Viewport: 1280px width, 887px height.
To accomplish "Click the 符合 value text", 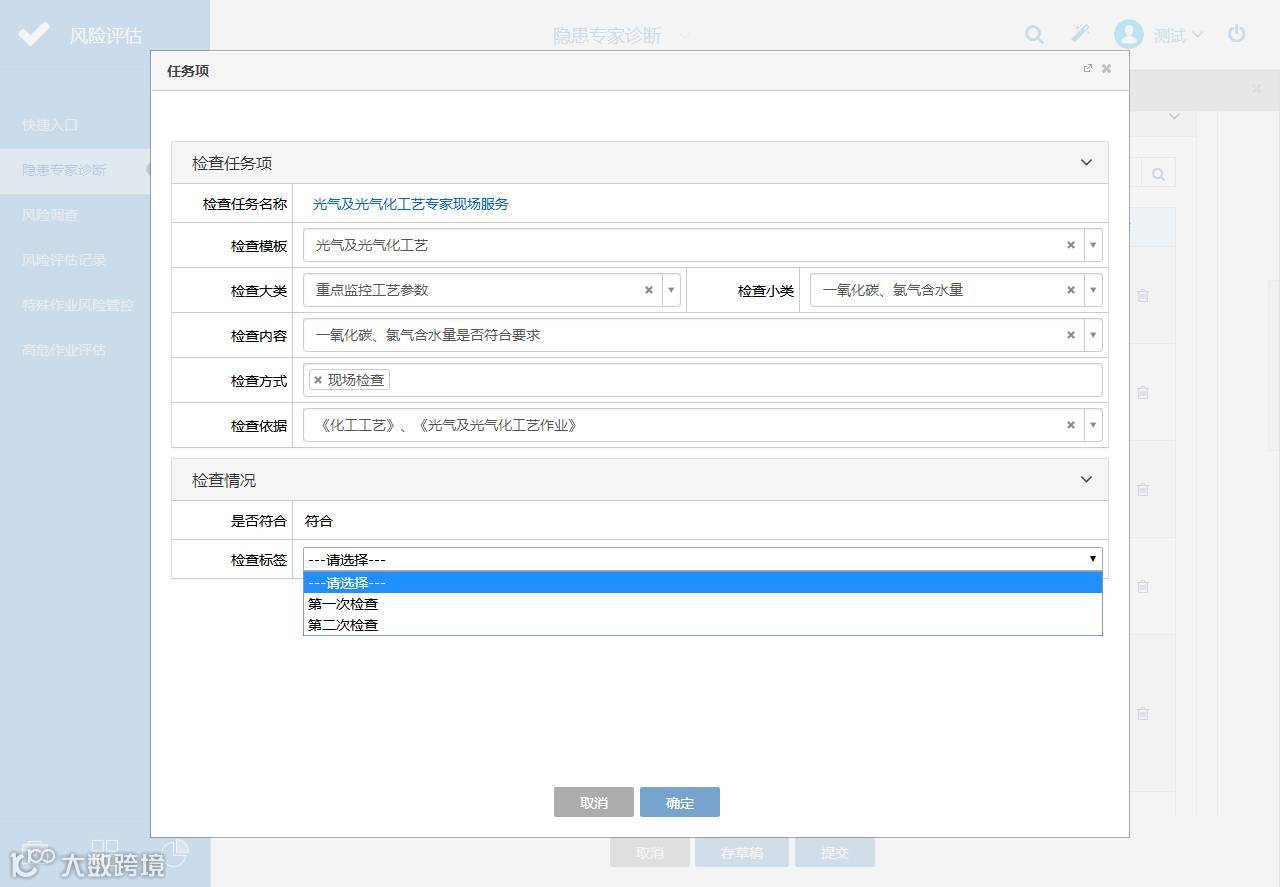I will pyautogui.click(x=319, y=521).
